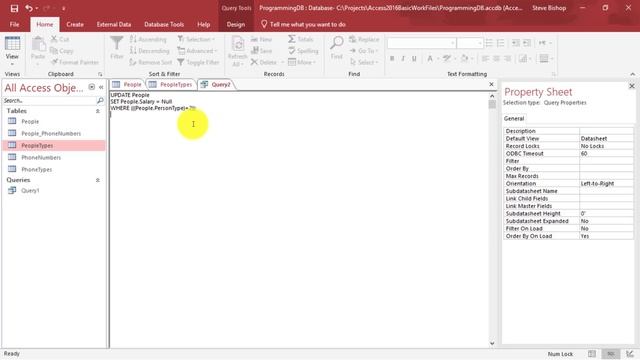Switch to Design view in status bar

click(x=630, y=354)
